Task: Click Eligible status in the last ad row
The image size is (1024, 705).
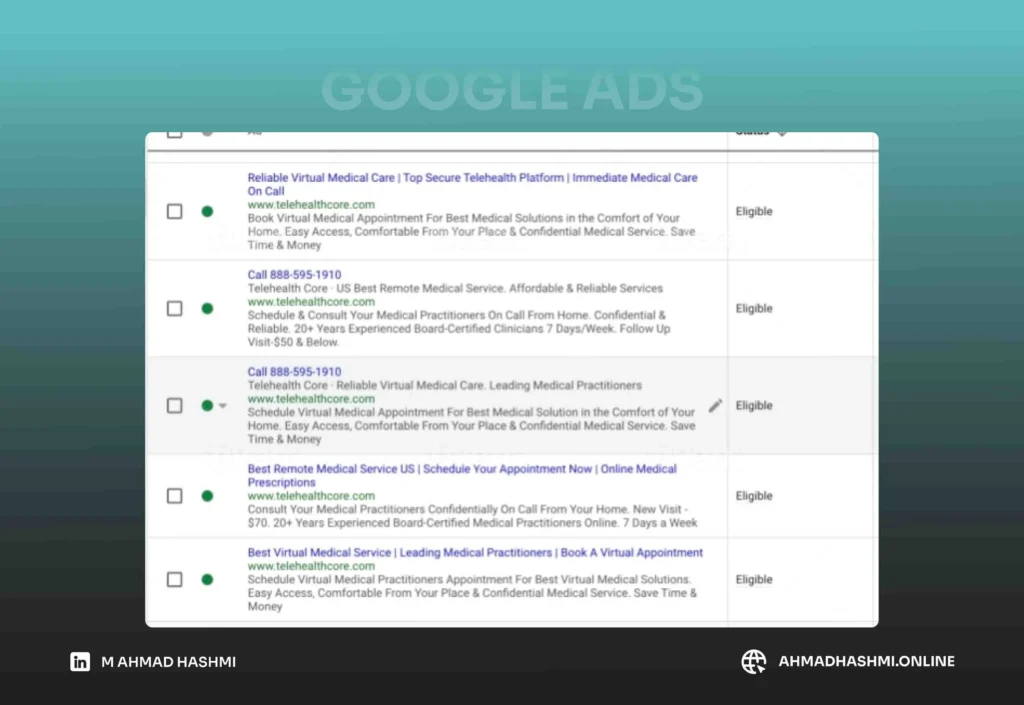Action: click(754, 579)
